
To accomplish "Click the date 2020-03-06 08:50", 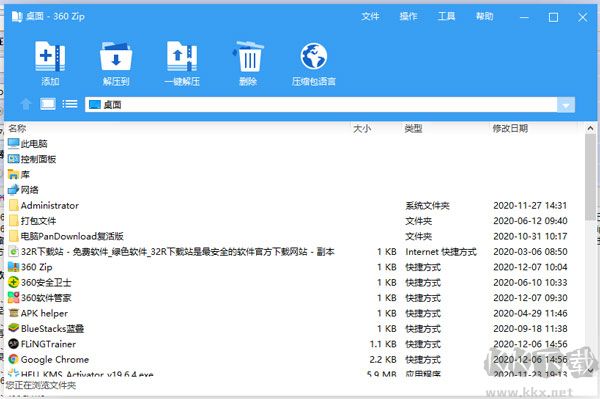I will (530, 251).
